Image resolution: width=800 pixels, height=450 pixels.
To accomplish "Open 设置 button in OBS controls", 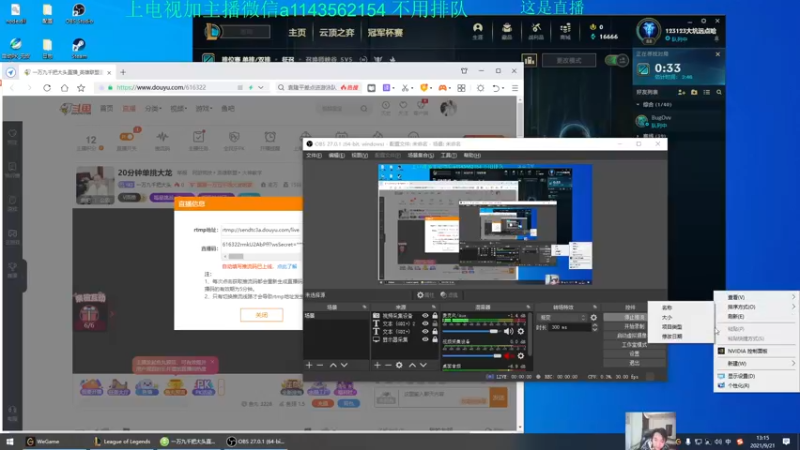I will click(634, 354).
